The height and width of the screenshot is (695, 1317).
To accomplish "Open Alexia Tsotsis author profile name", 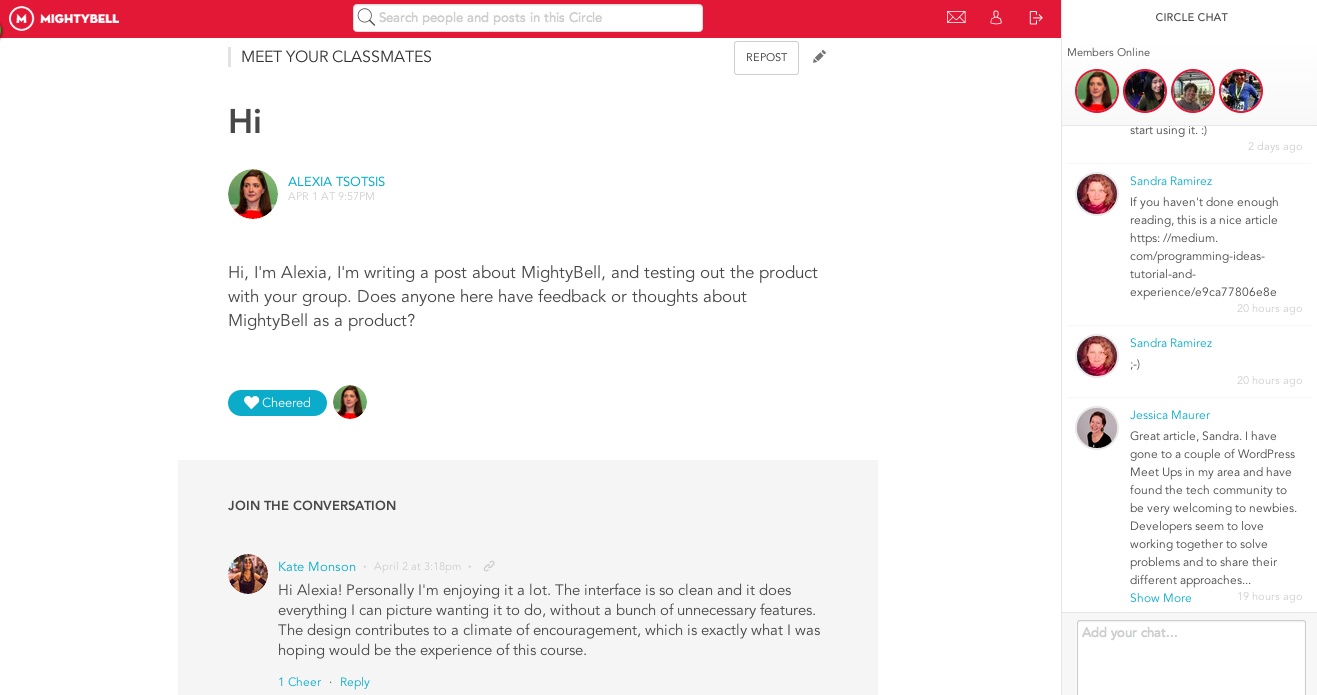I will pos(336,182).
